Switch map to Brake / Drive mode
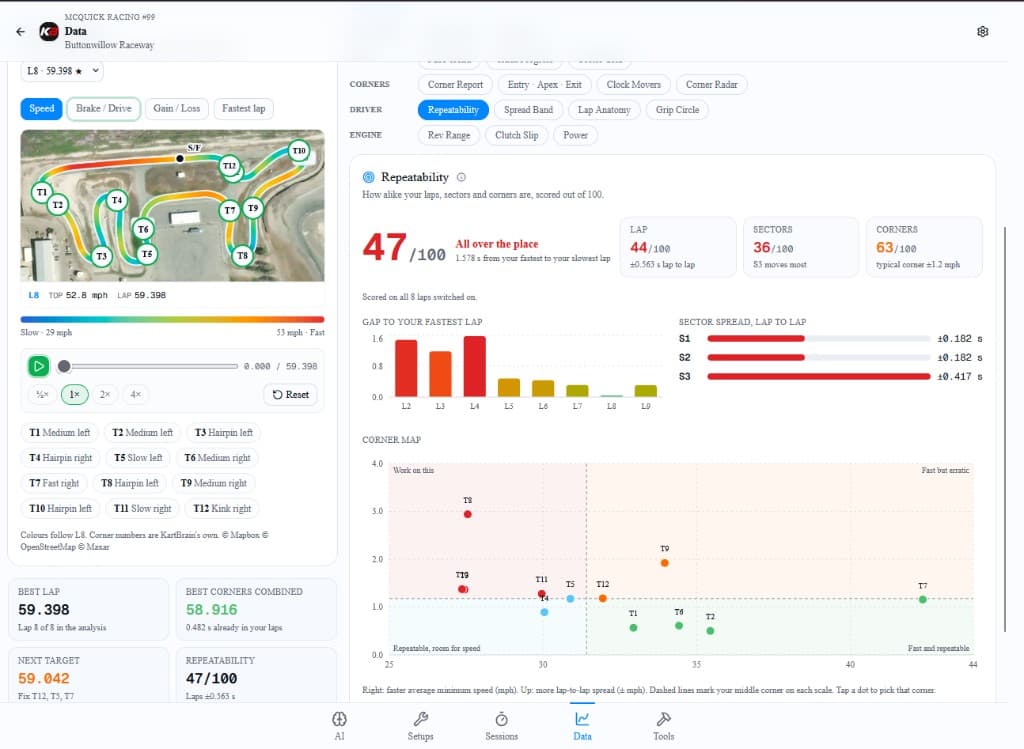 point(104,108)
